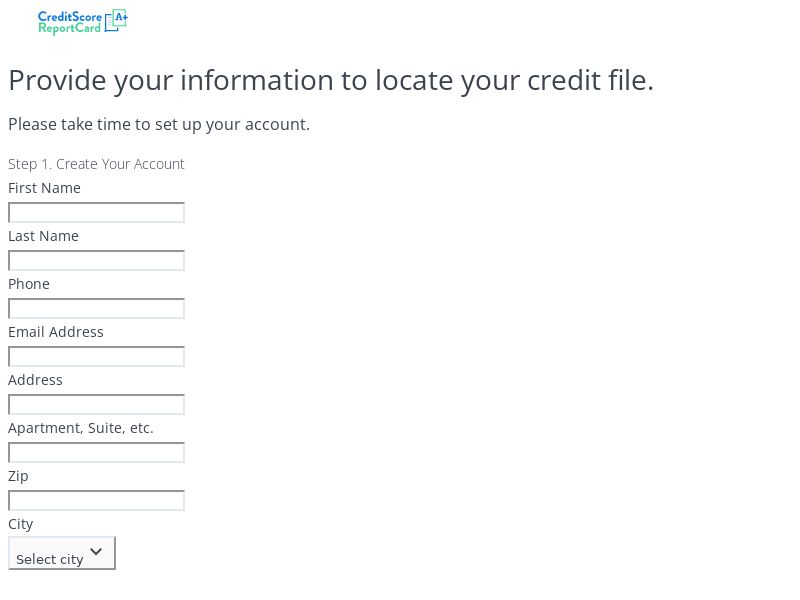Viewport: 800px width, 600px height.
Task: Click the Step 1. Create Your Account text
Action: coord(96,163)
